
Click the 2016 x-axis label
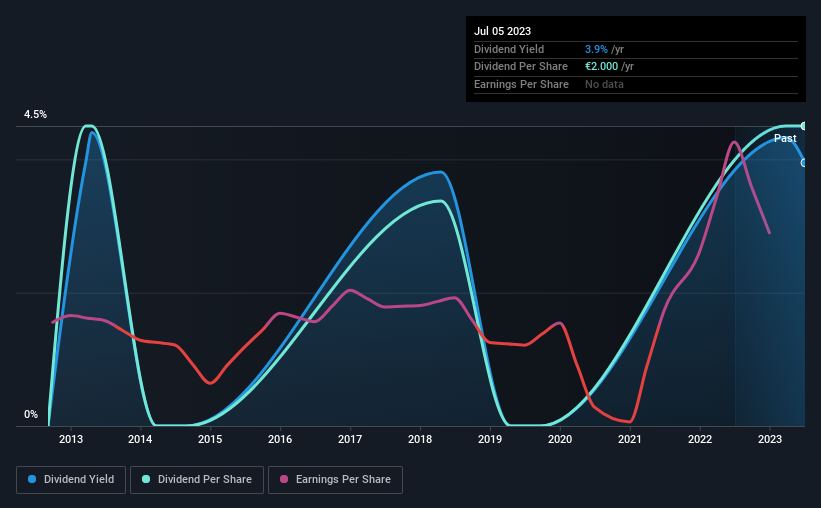[x=280, y=439]
